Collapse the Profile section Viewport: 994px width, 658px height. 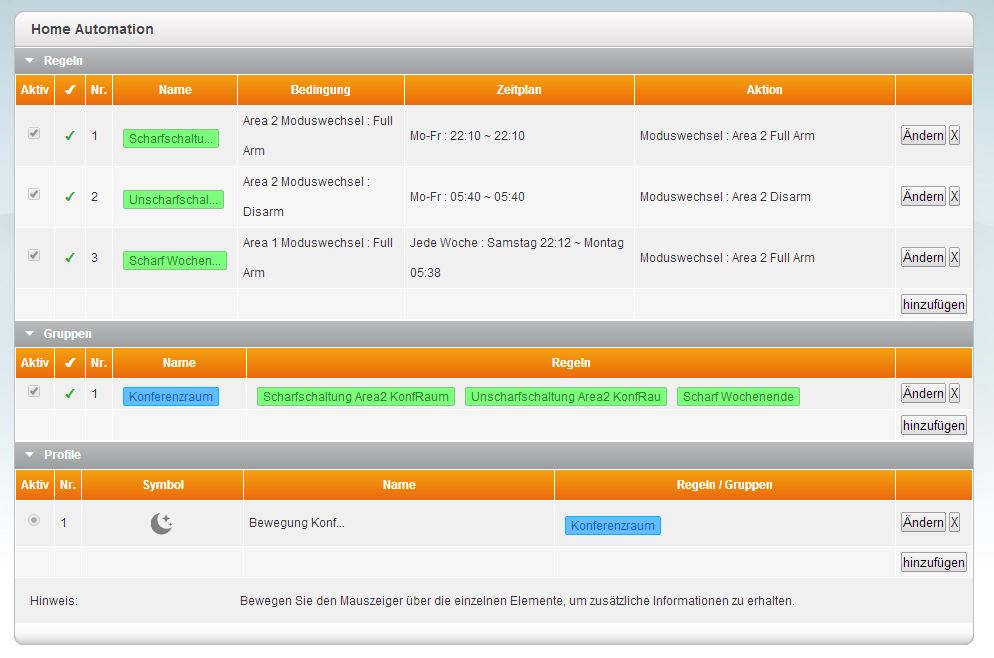pyautogui.click(x=30, y=455)
